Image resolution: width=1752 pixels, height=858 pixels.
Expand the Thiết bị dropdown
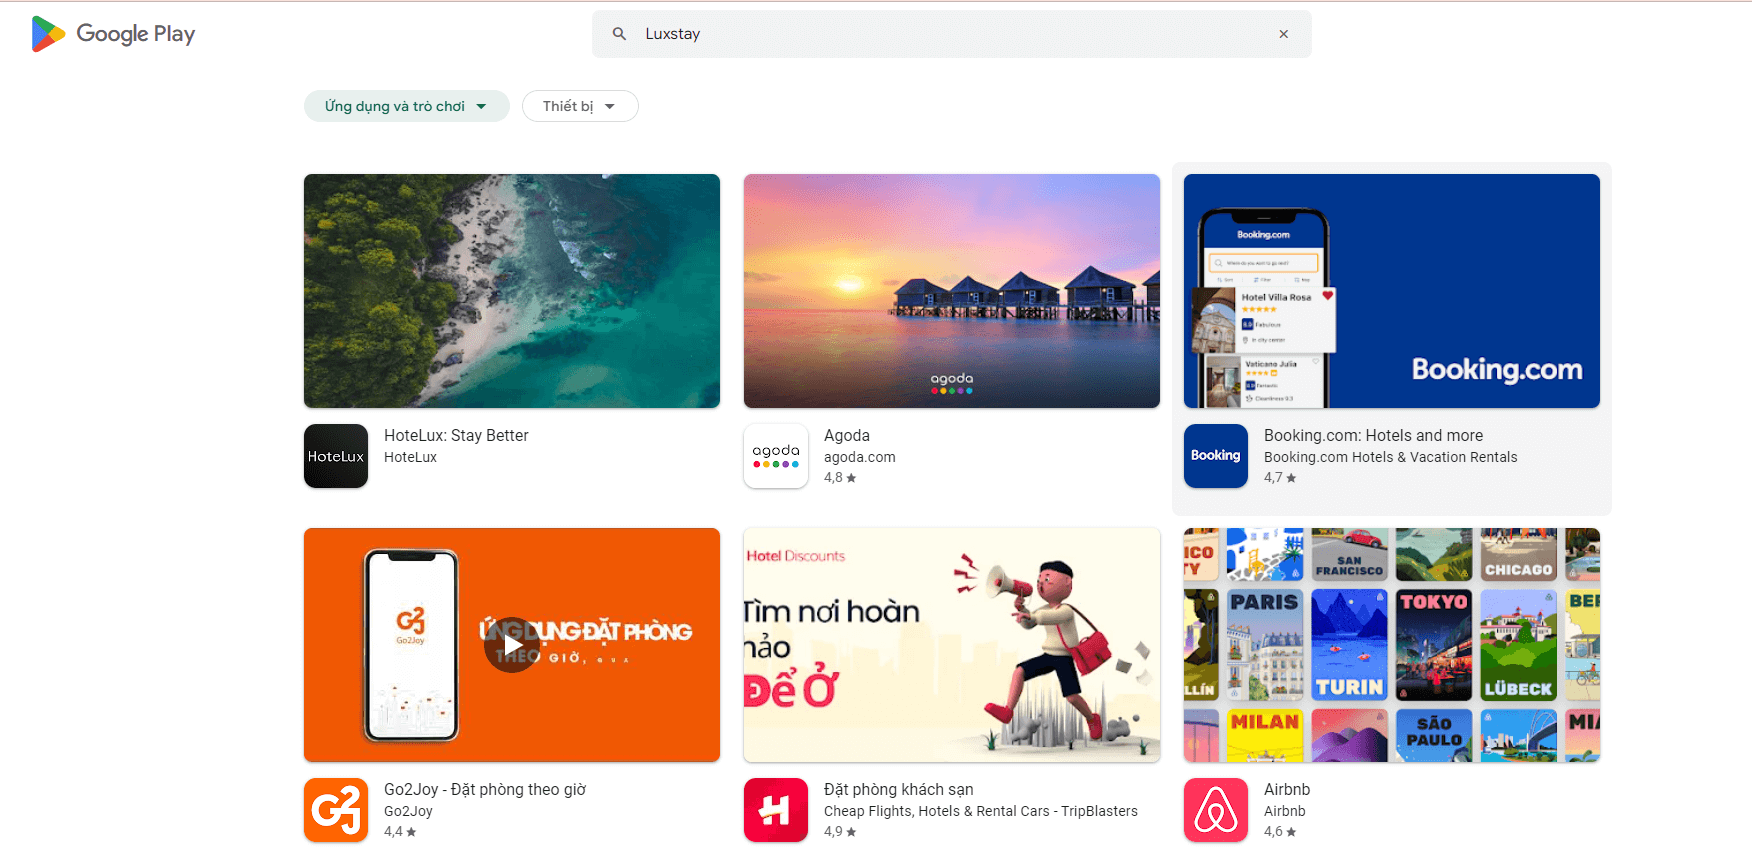(x=580, y=106)
